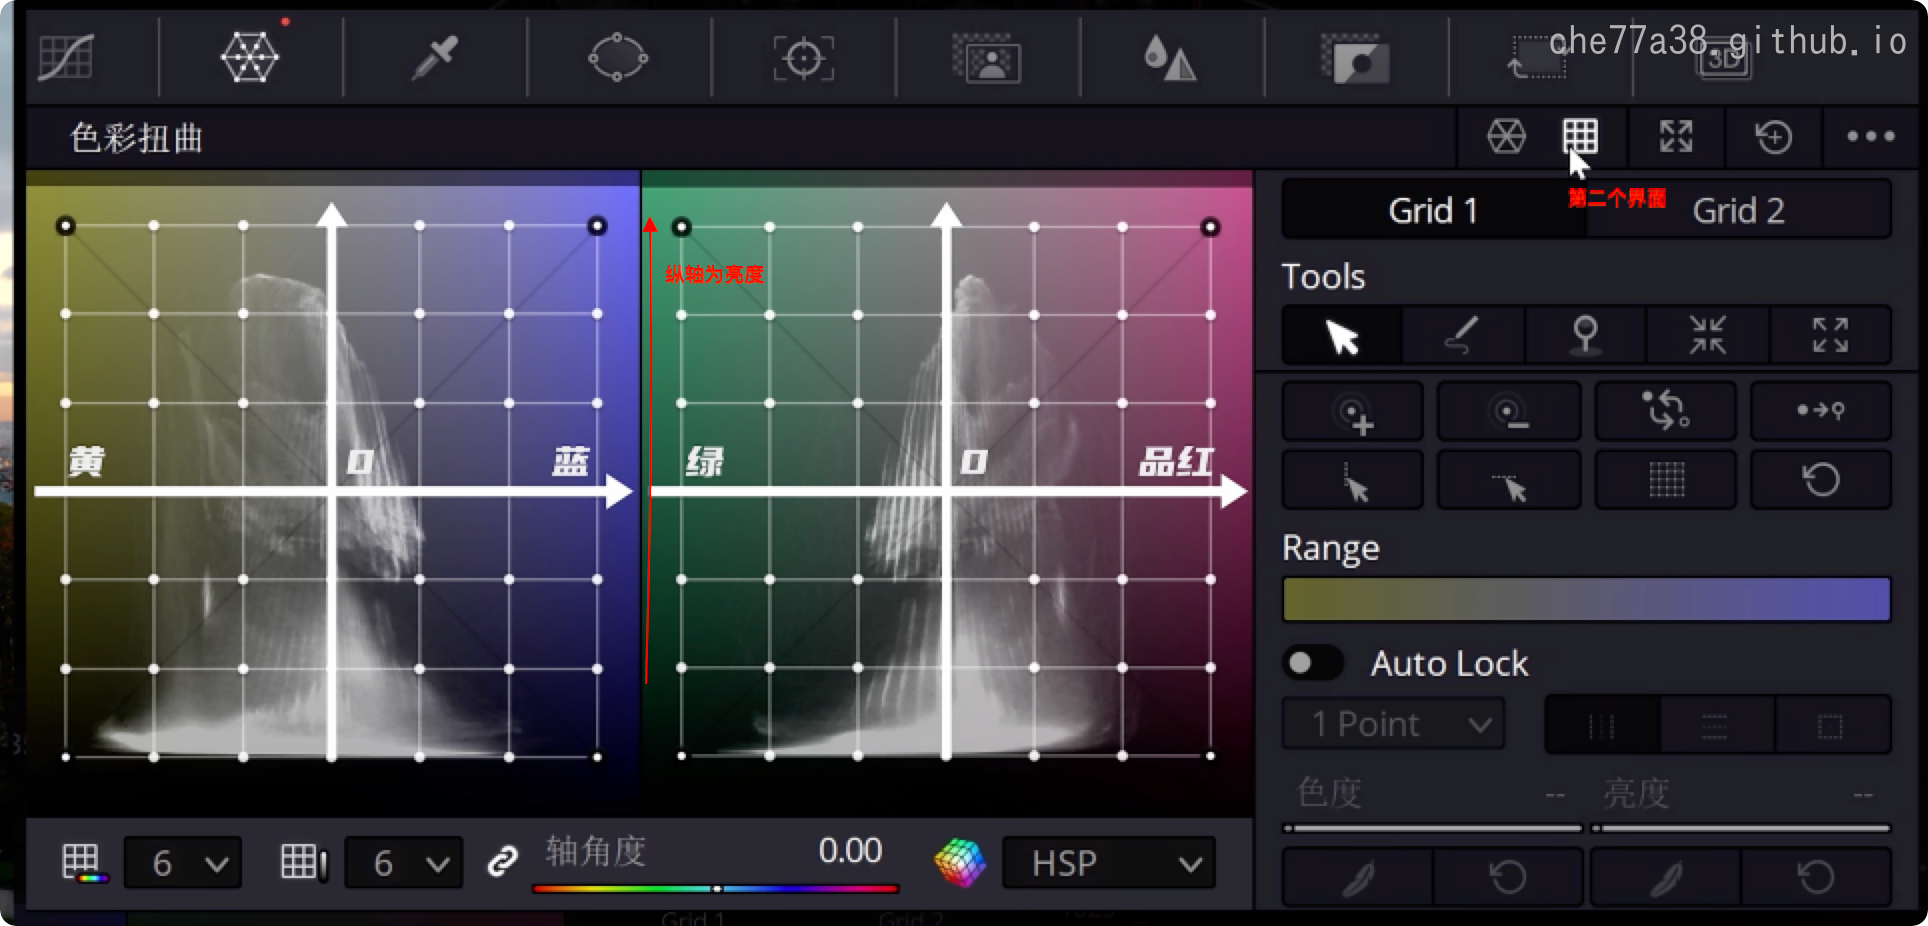Click the select column button
Image resolution: width=1928 pixels, height=926 pixels.
point(1353,480)
